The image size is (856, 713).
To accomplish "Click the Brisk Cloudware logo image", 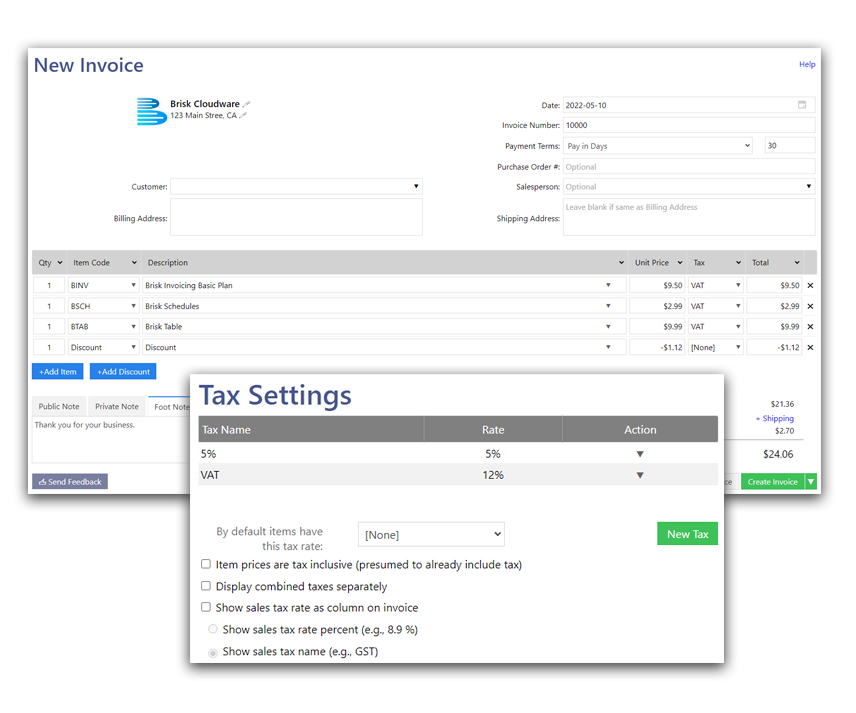I will point(151,111).
